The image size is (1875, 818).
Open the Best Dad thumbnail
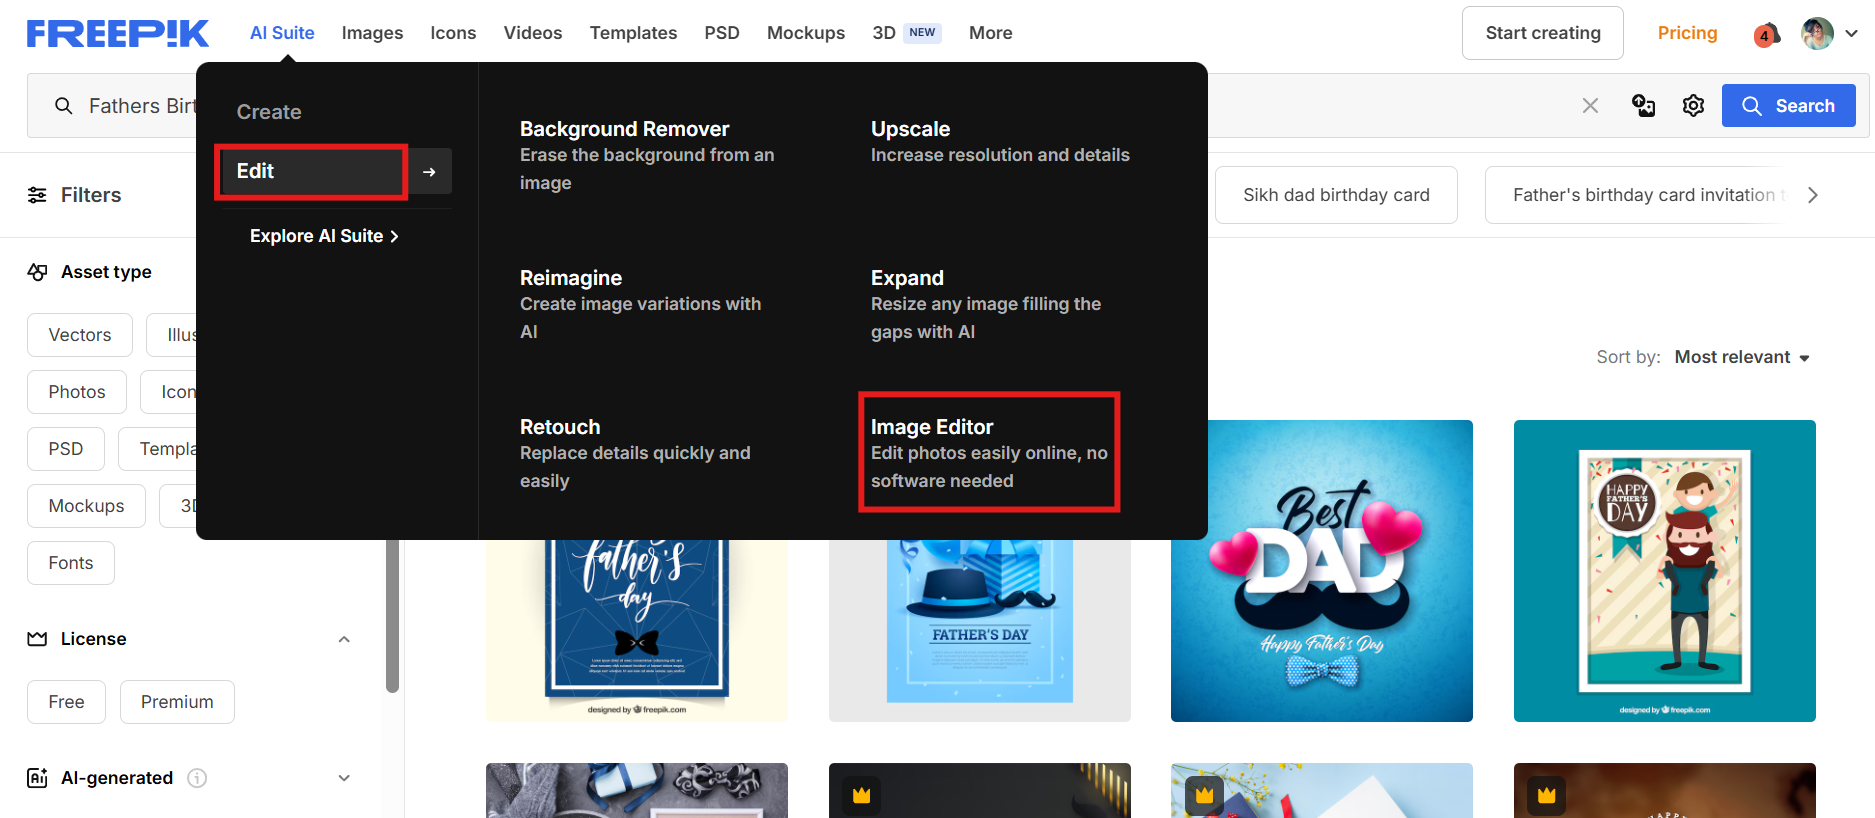pos(1322,571)
